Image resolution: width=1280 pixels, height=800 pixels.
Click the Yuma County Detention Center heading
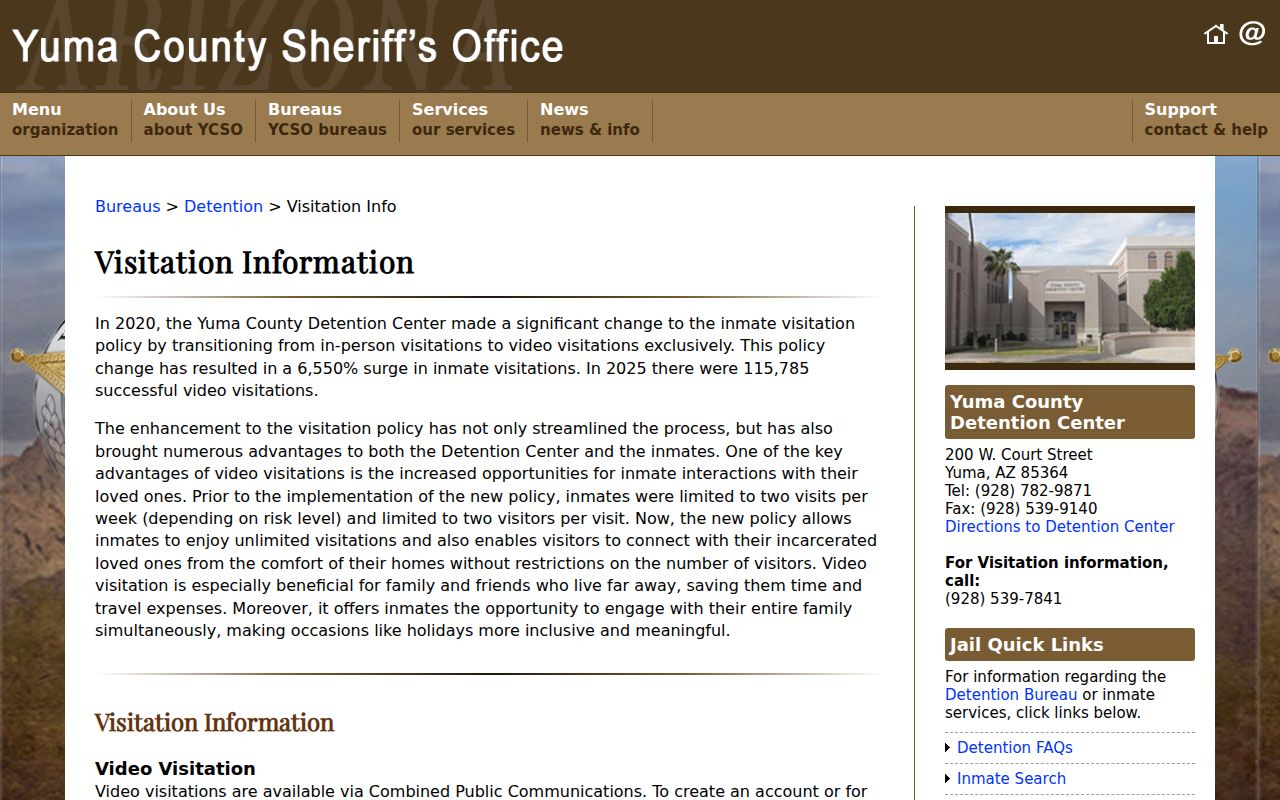tap(1070, 412)
